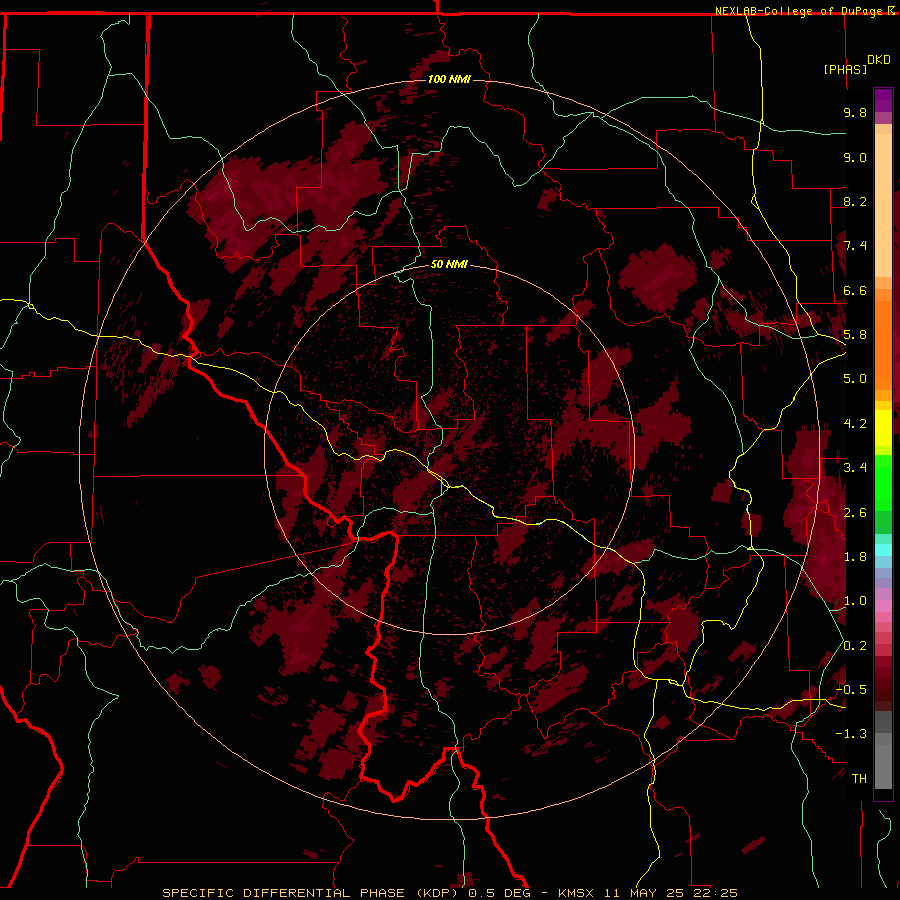Click the cyan segment of the color scale
The height and width of the screenshot is (900, 900).
[x=883, y=550]
